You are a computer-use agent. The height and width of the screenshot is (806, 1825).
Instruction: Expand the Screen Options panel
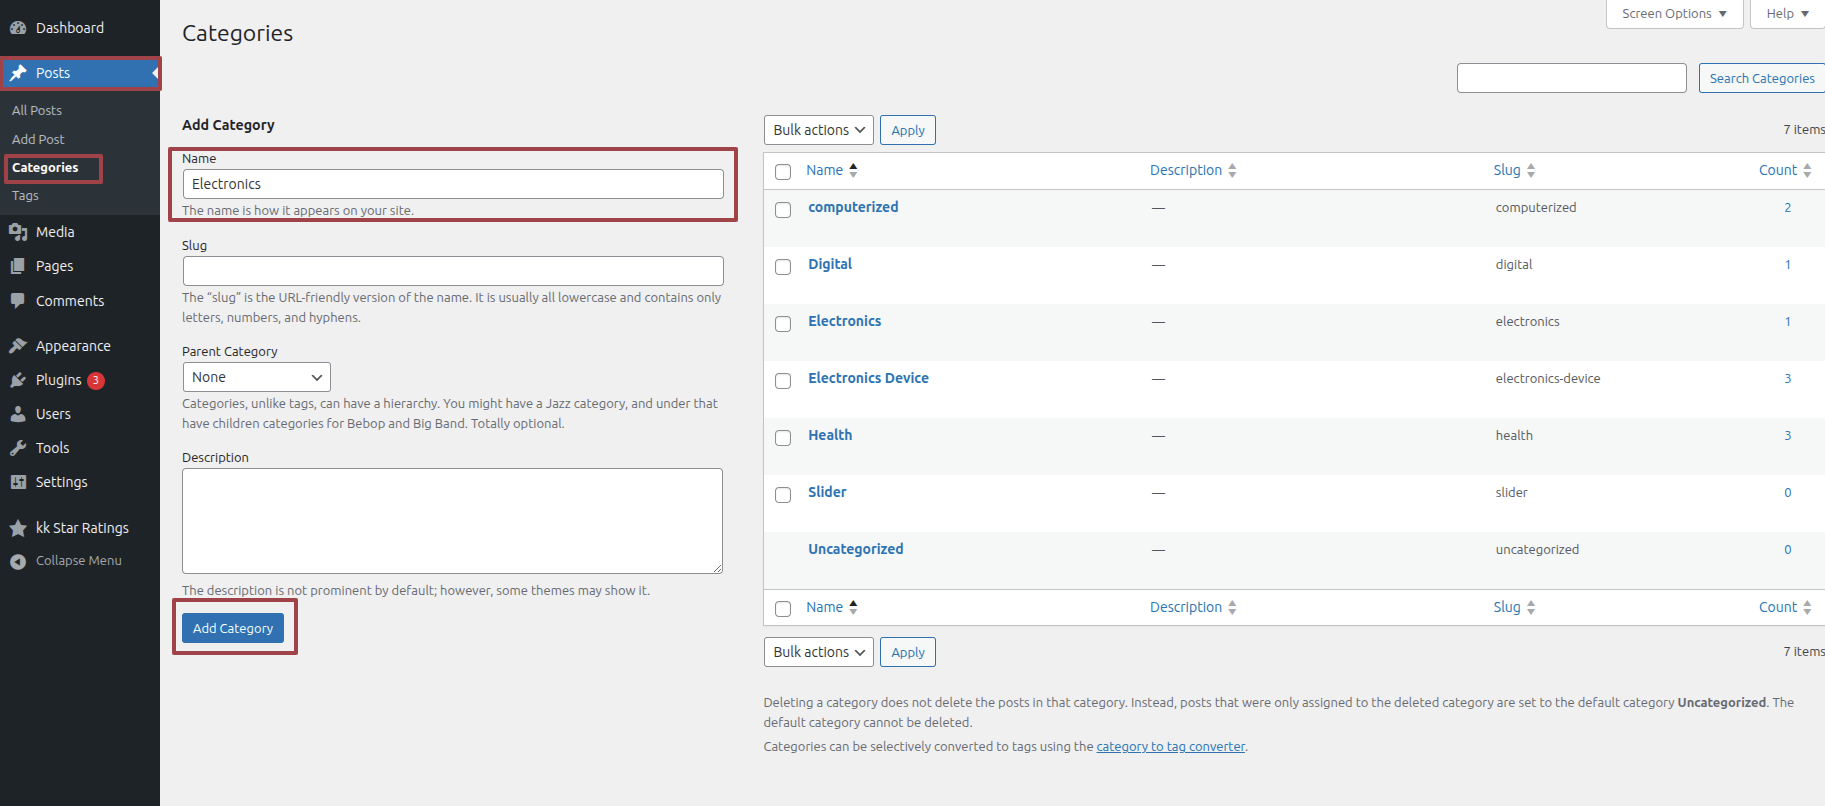tap(1673, 14)
